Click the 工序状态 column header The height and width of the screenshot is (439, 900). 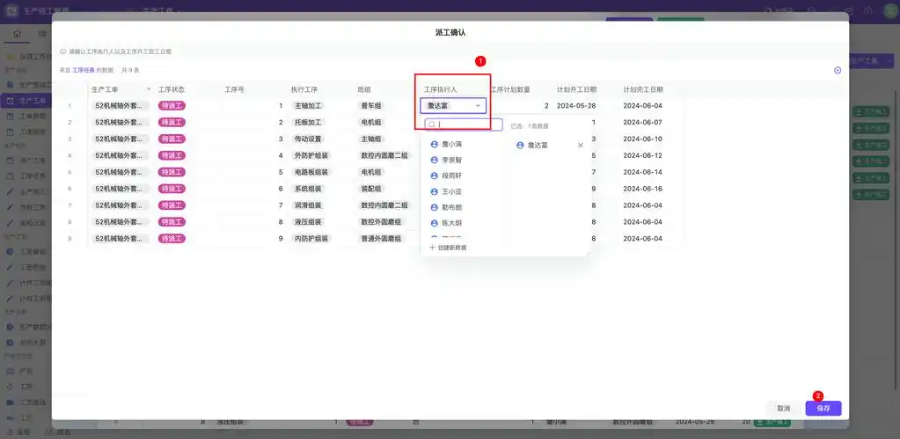(x=172, y=90)
